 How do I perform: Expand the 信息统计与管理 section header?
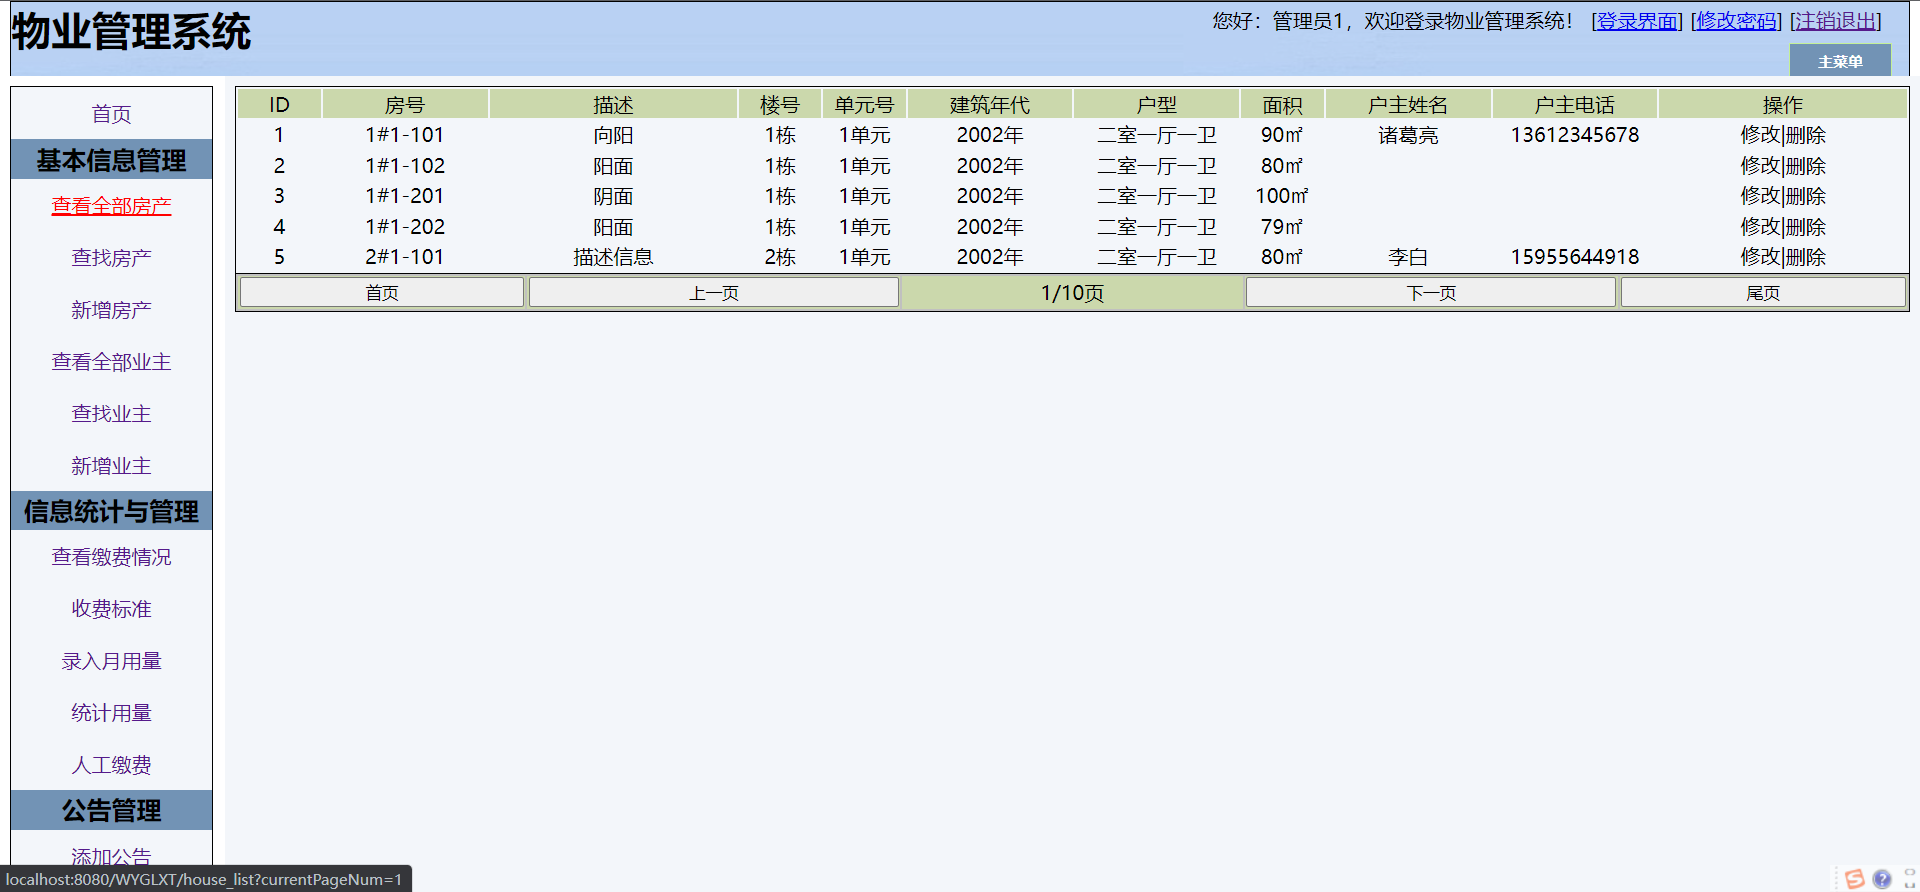pyautogui.click(x=111, y=512)
